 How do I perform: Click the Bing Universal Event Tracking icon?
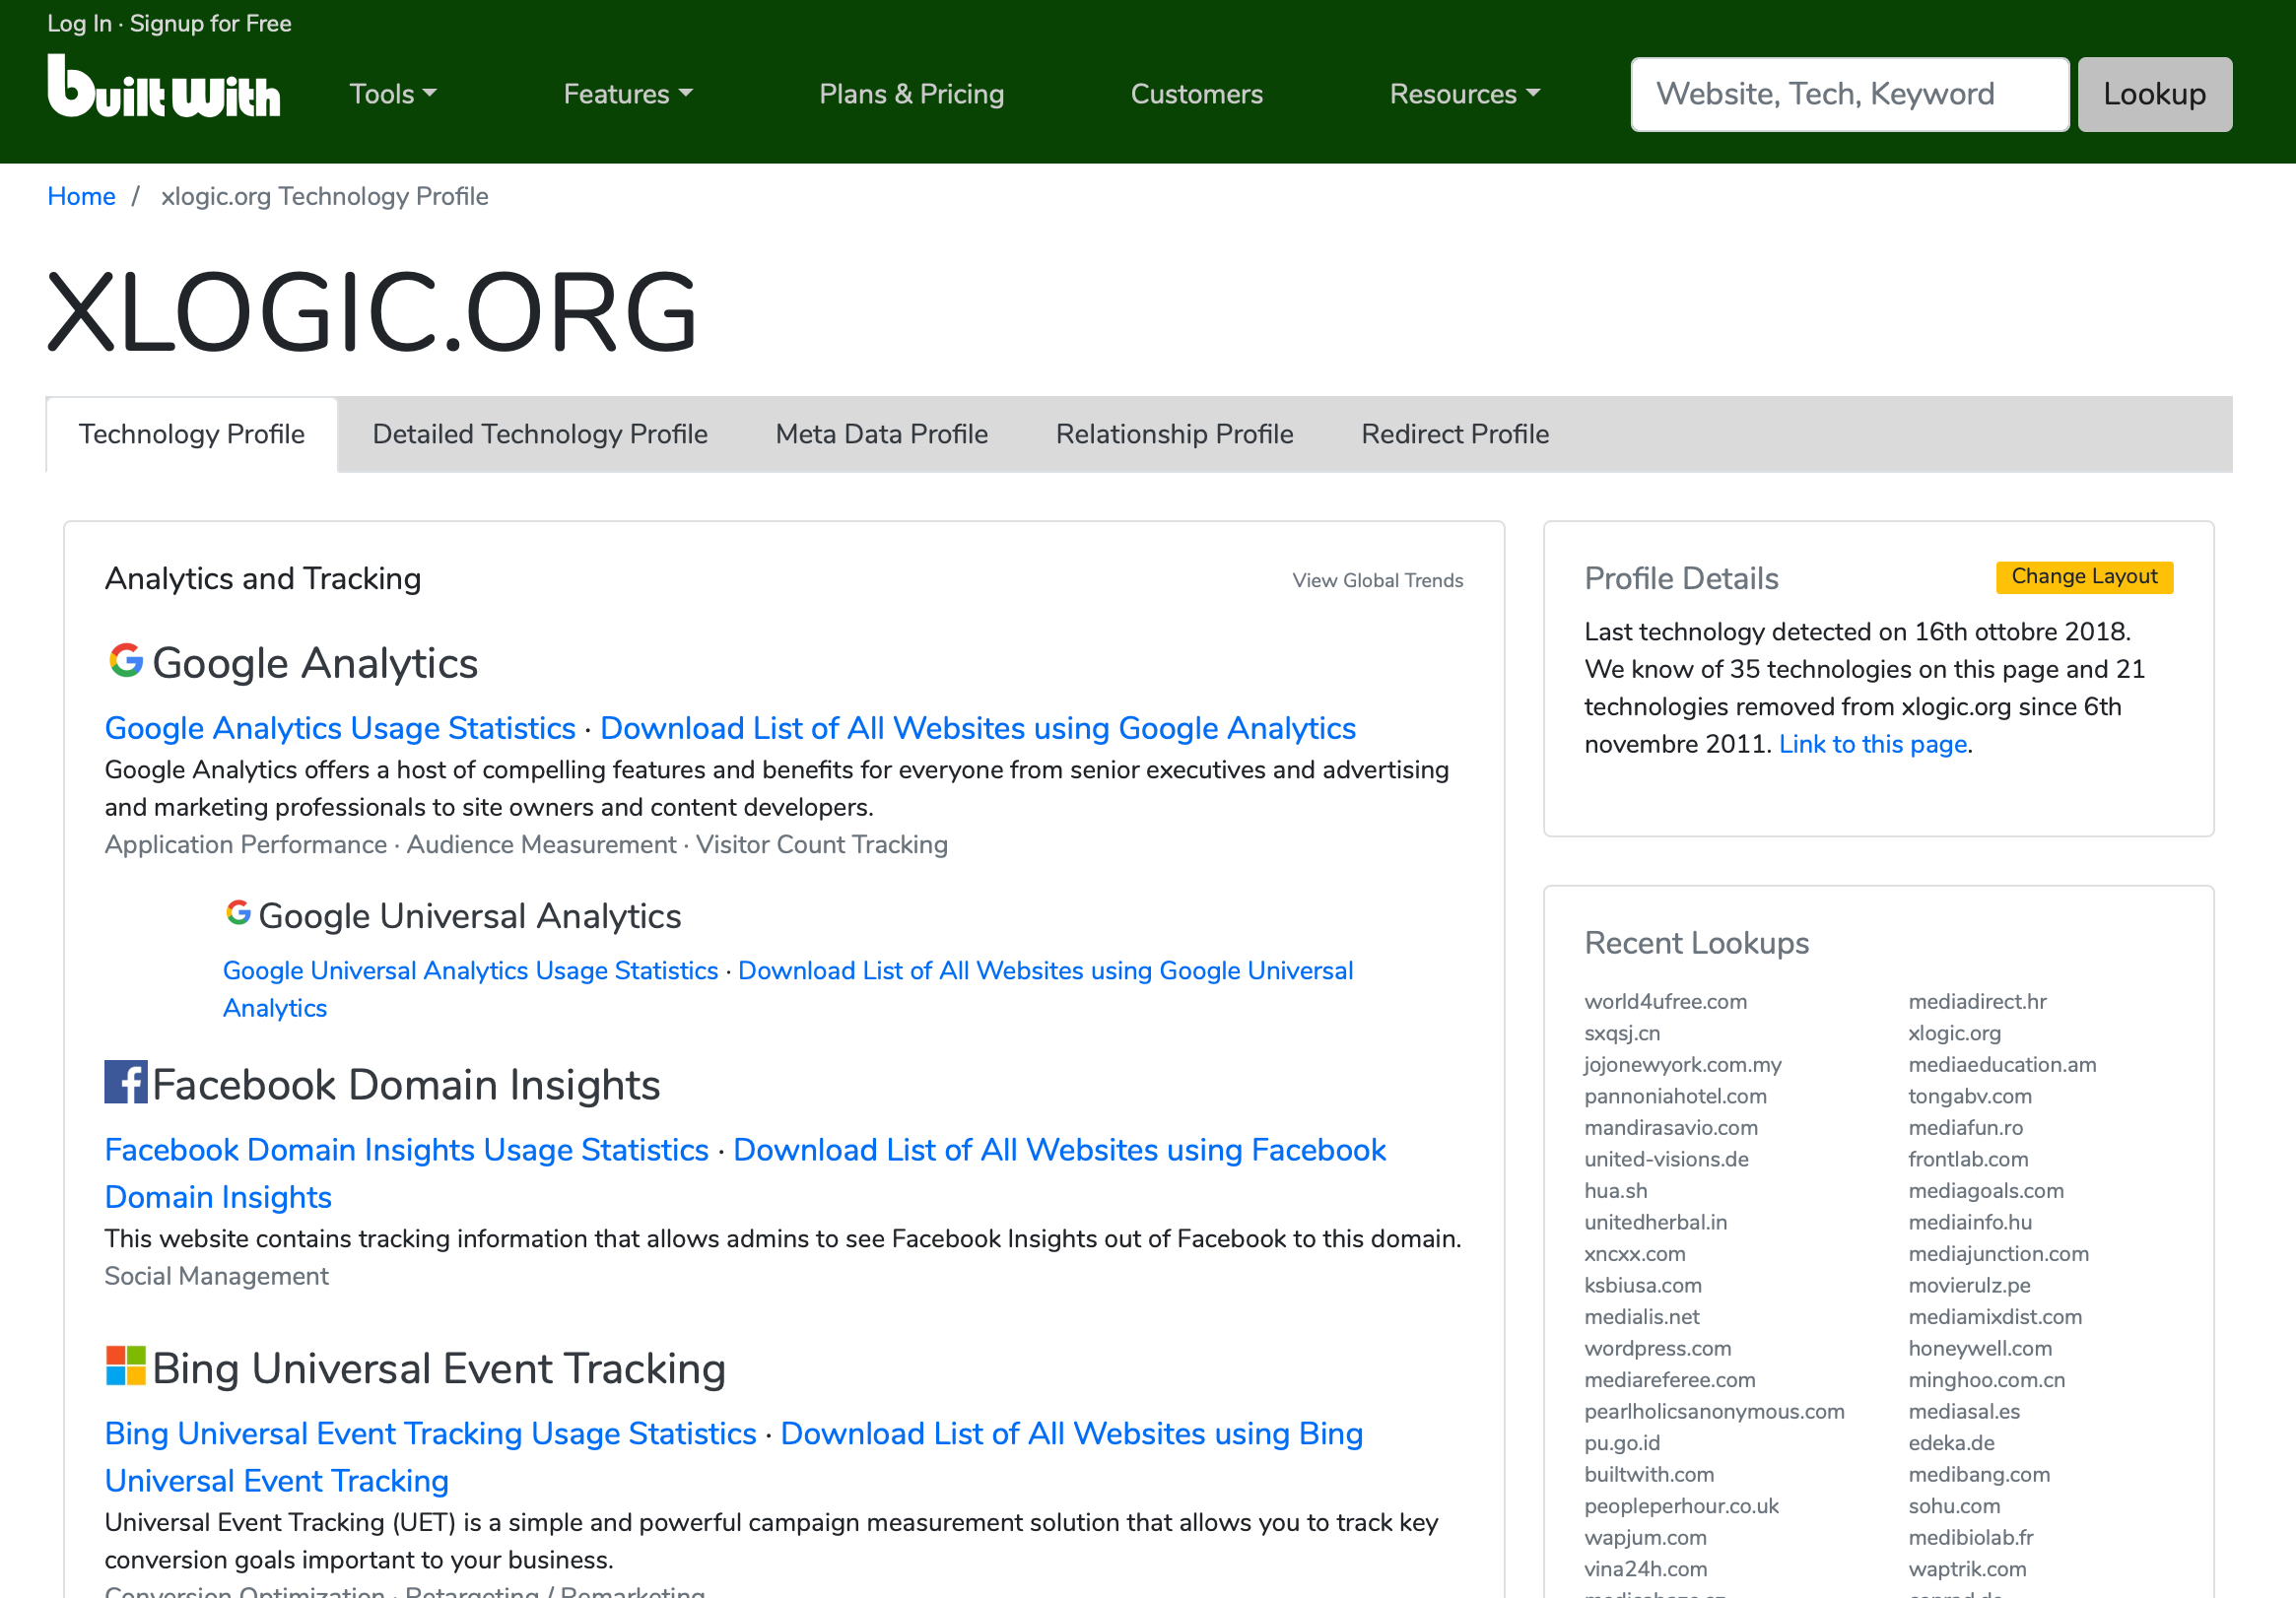[x=126, y=1366]
